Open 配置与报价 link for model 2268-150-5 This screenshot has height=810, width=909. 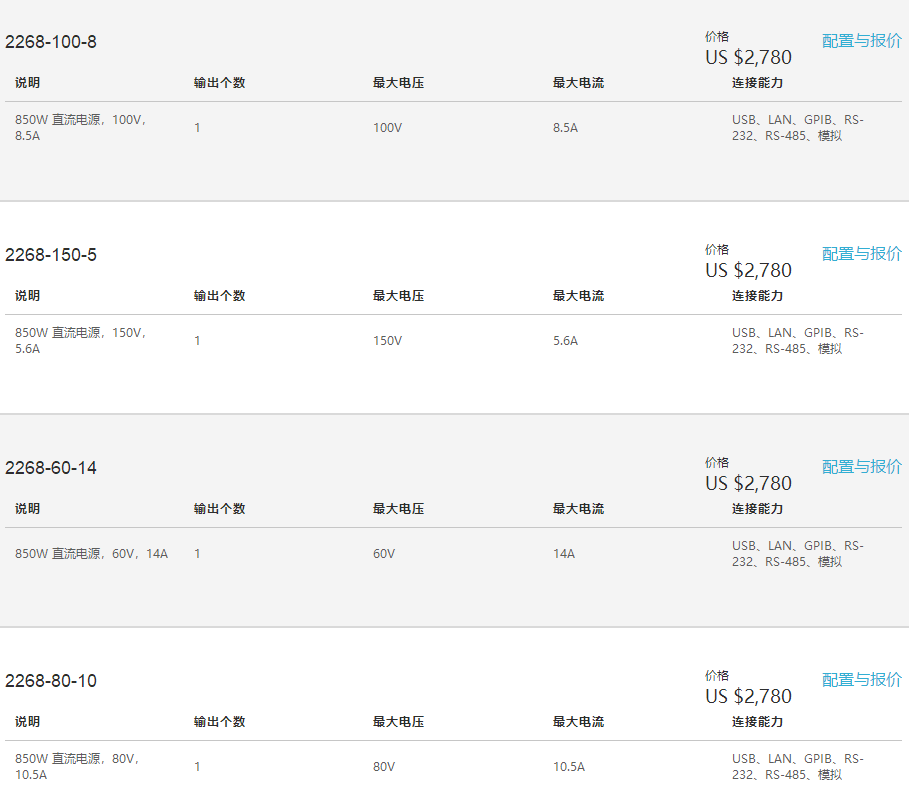pyautogui.click(x=861, y=254)
